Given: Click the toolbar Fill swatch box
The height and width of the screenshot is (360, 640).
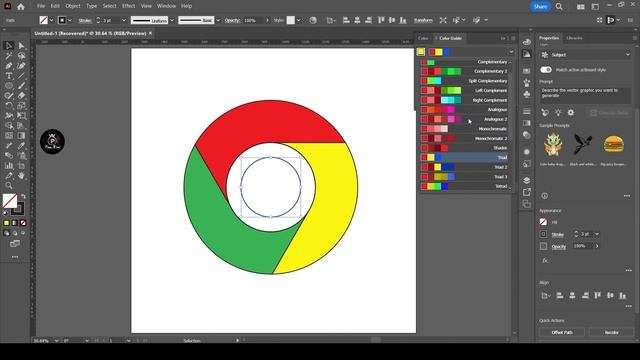Looking at the screenshot, I should pyautogui.click(x=10, y=201).
